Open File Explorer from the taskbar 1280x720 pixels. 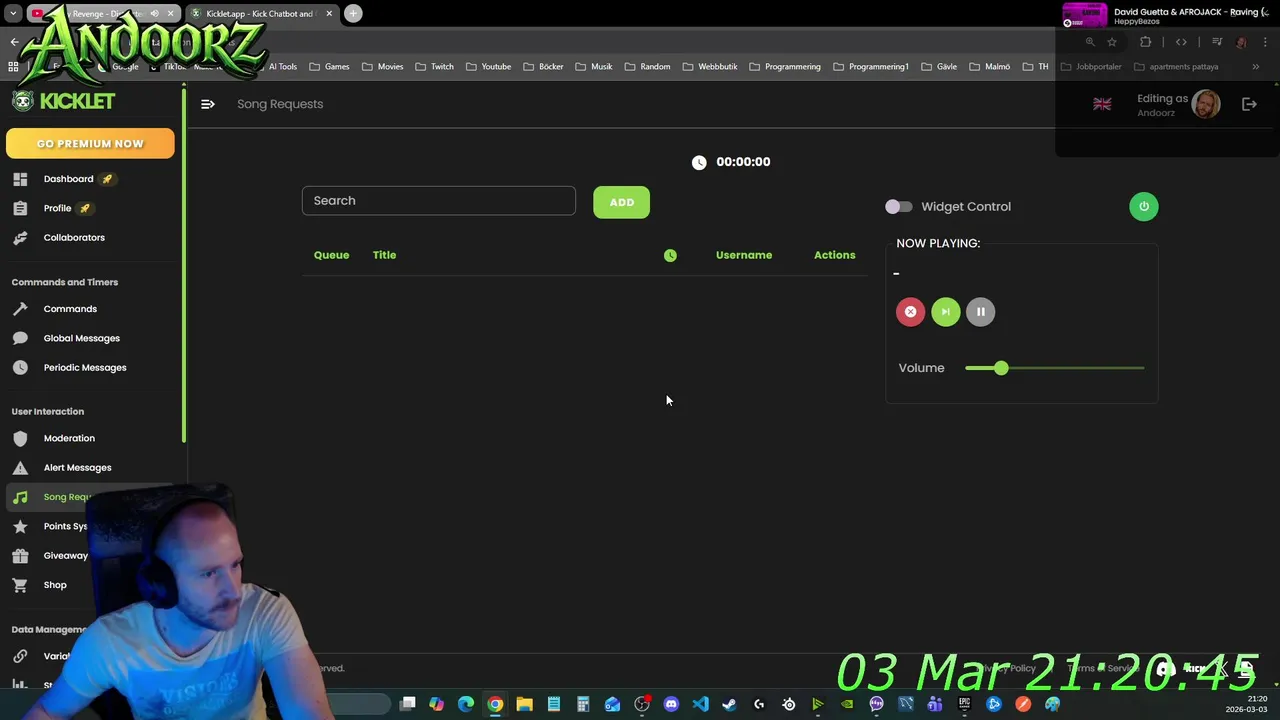click(x=524, y=704)
